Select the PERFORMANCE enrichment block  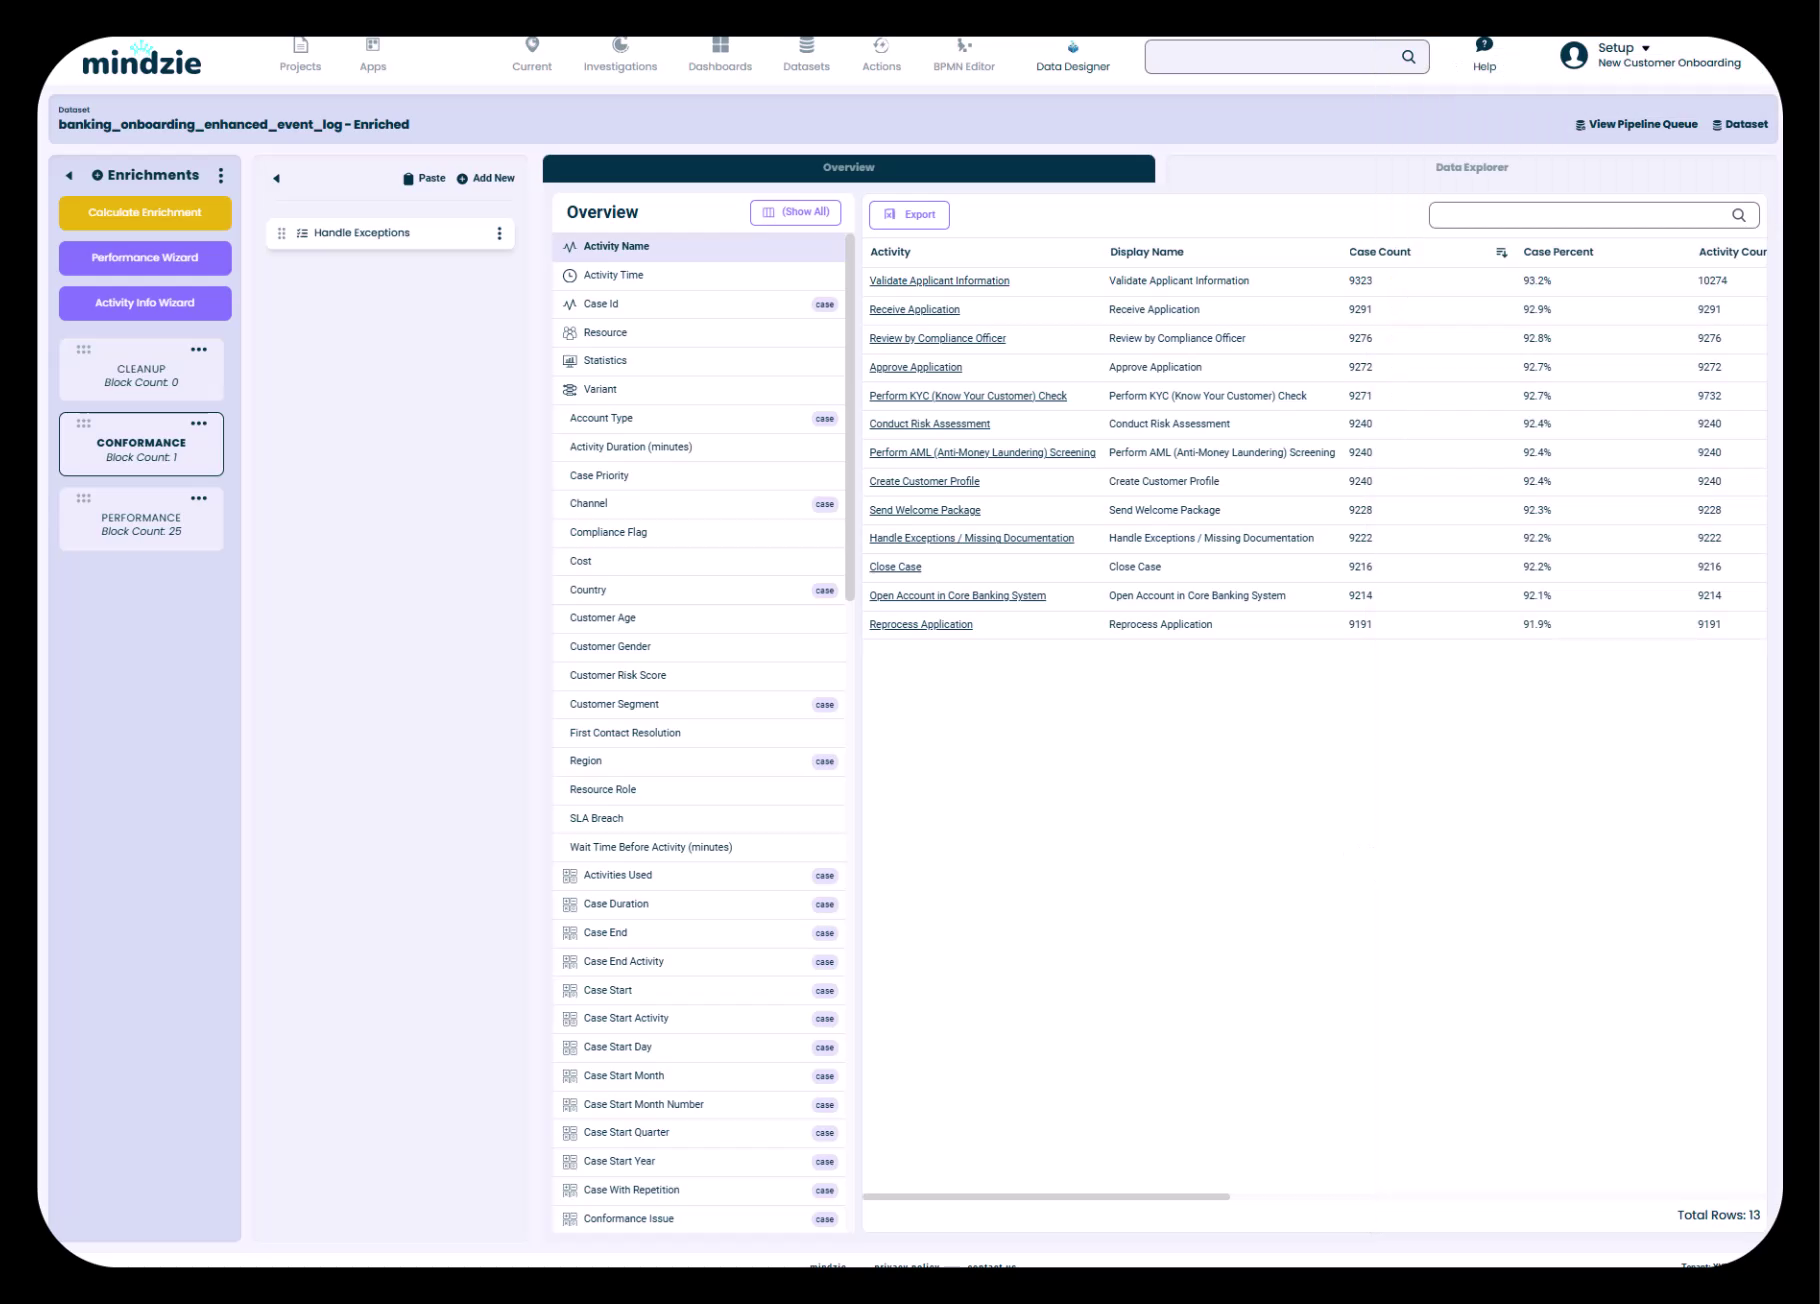click(141, 522)
